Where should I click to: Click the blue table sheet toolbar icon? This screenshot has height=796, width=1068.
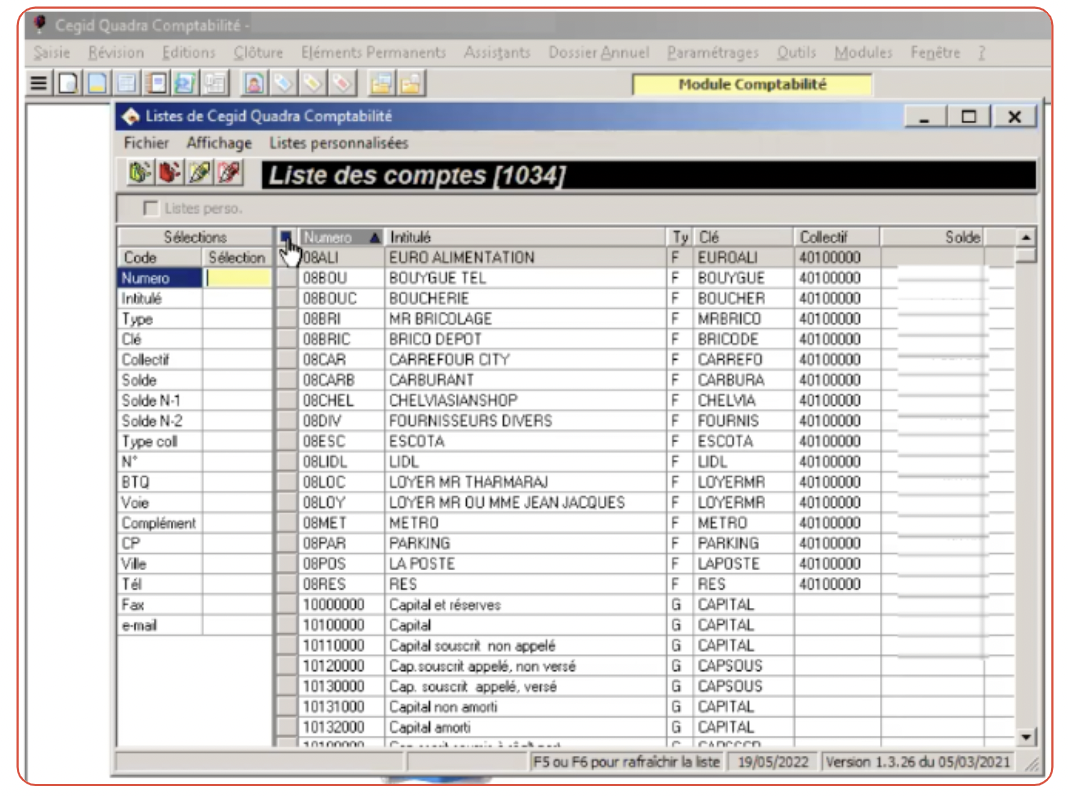[127, 84]
